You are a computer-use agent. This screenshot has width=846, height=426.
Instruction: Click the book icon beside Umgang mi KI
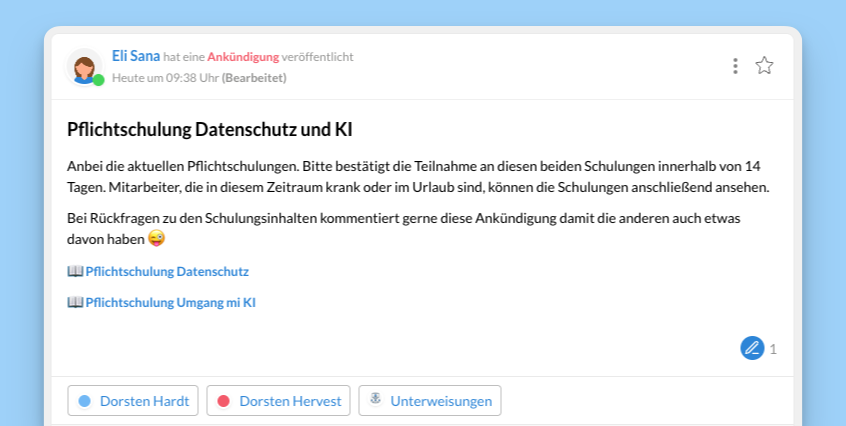[75, 302]
